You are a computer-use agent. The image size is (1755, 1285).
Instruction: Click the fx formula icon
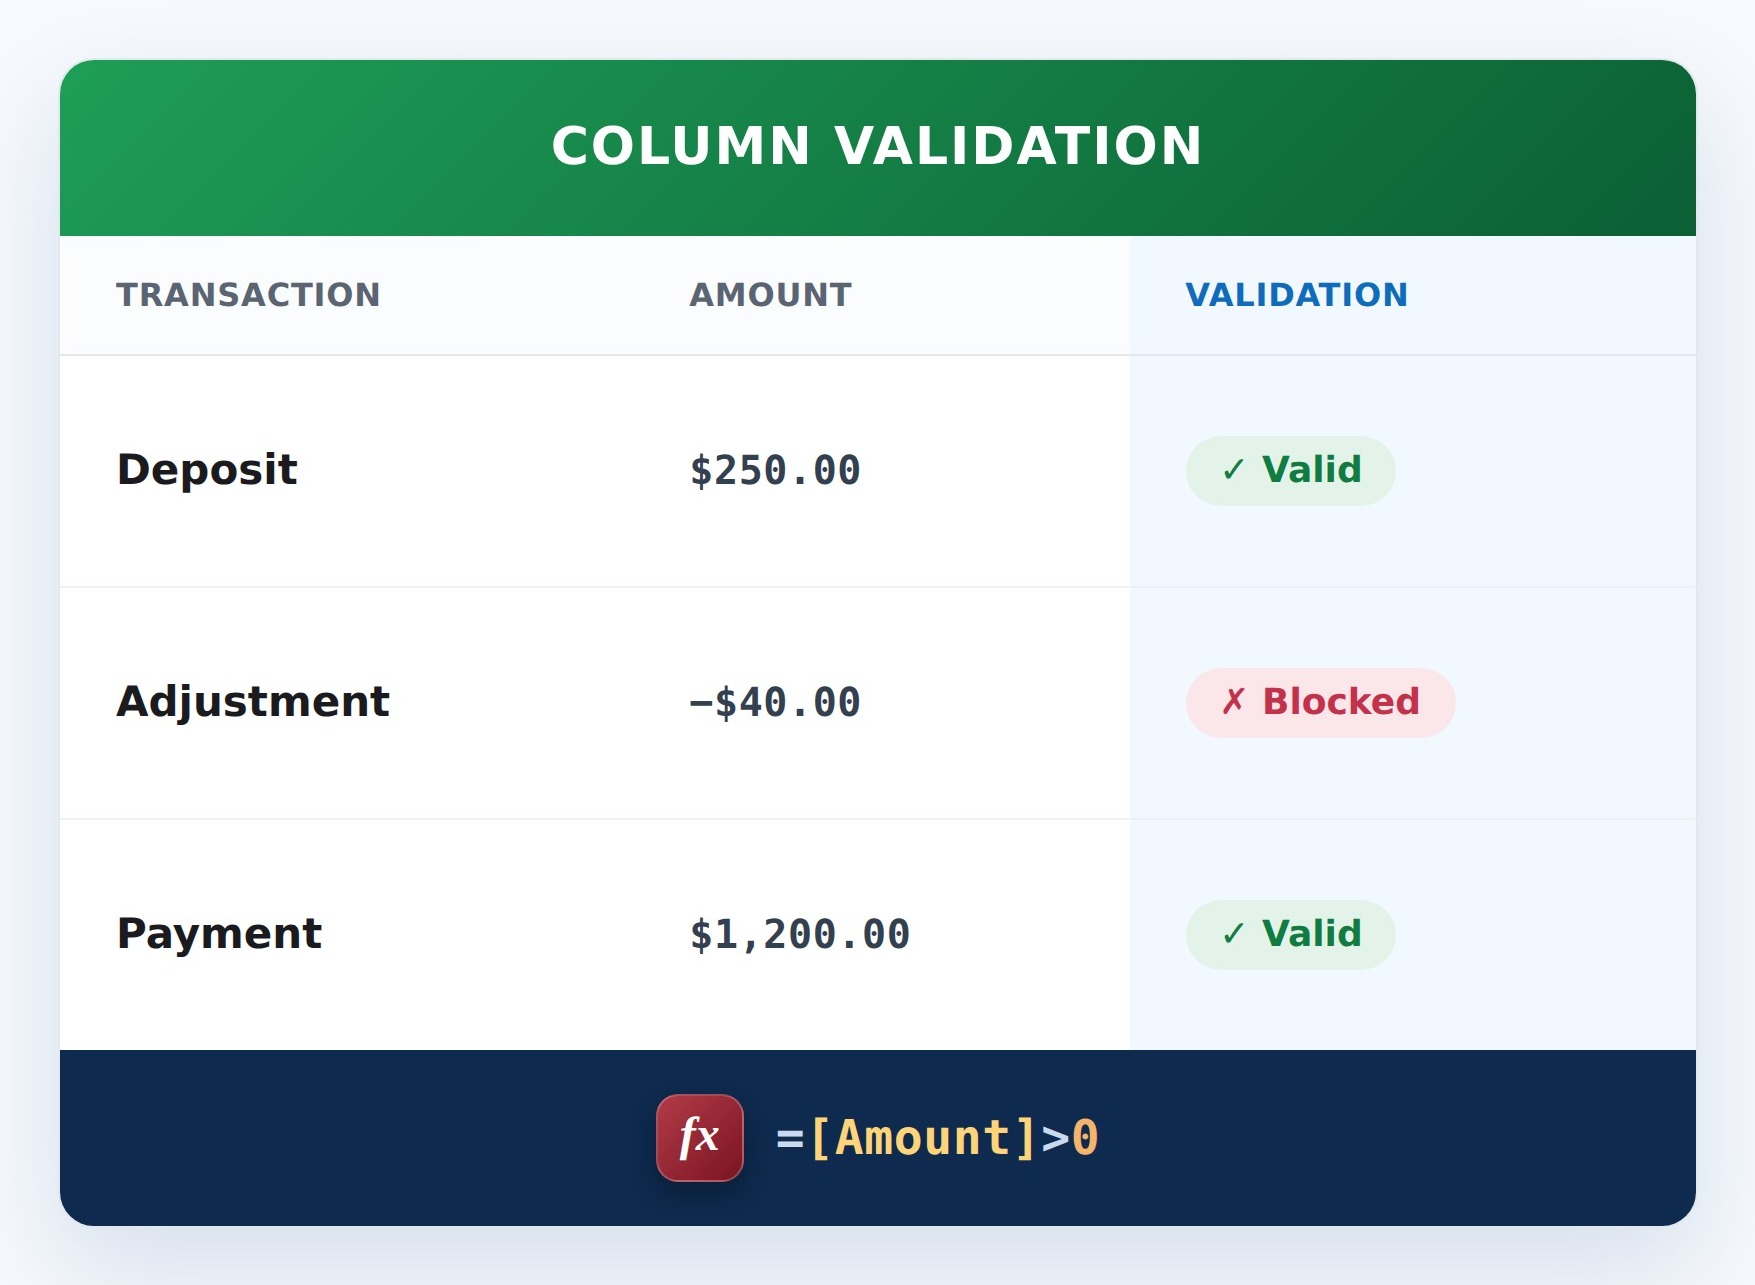(700, 1138)
